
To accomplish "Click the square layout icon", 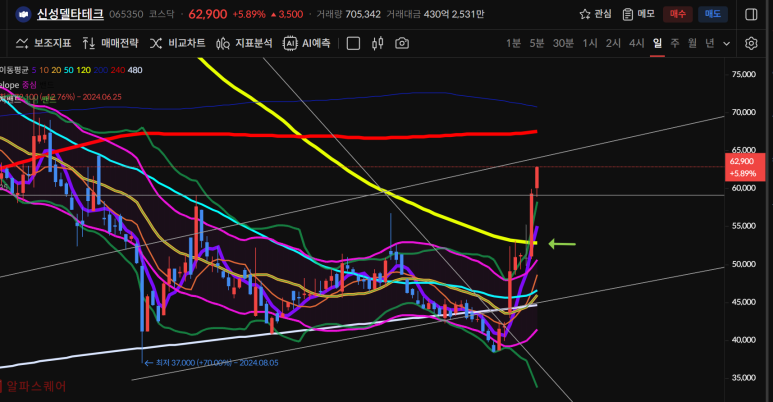I will [x=353, y=43].
